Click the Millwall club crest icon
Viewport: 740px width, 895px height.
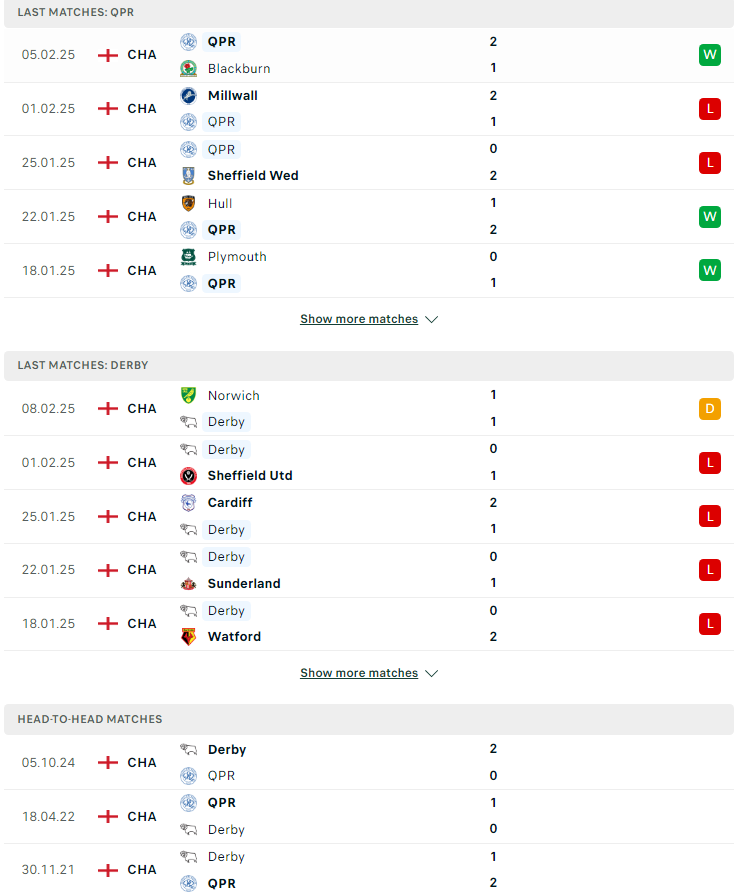[188, 95]
